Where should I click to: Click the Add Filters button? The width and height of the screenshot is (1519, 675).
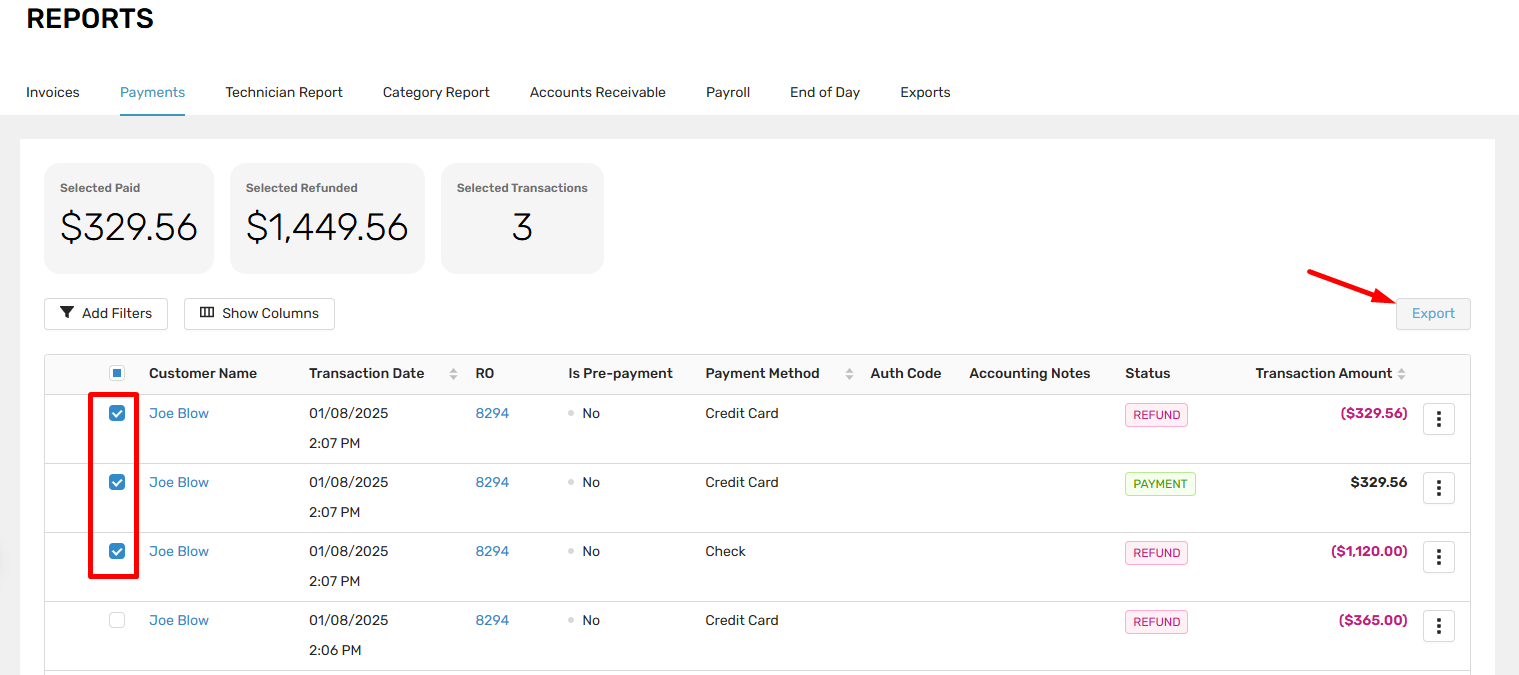click(106, 313)
